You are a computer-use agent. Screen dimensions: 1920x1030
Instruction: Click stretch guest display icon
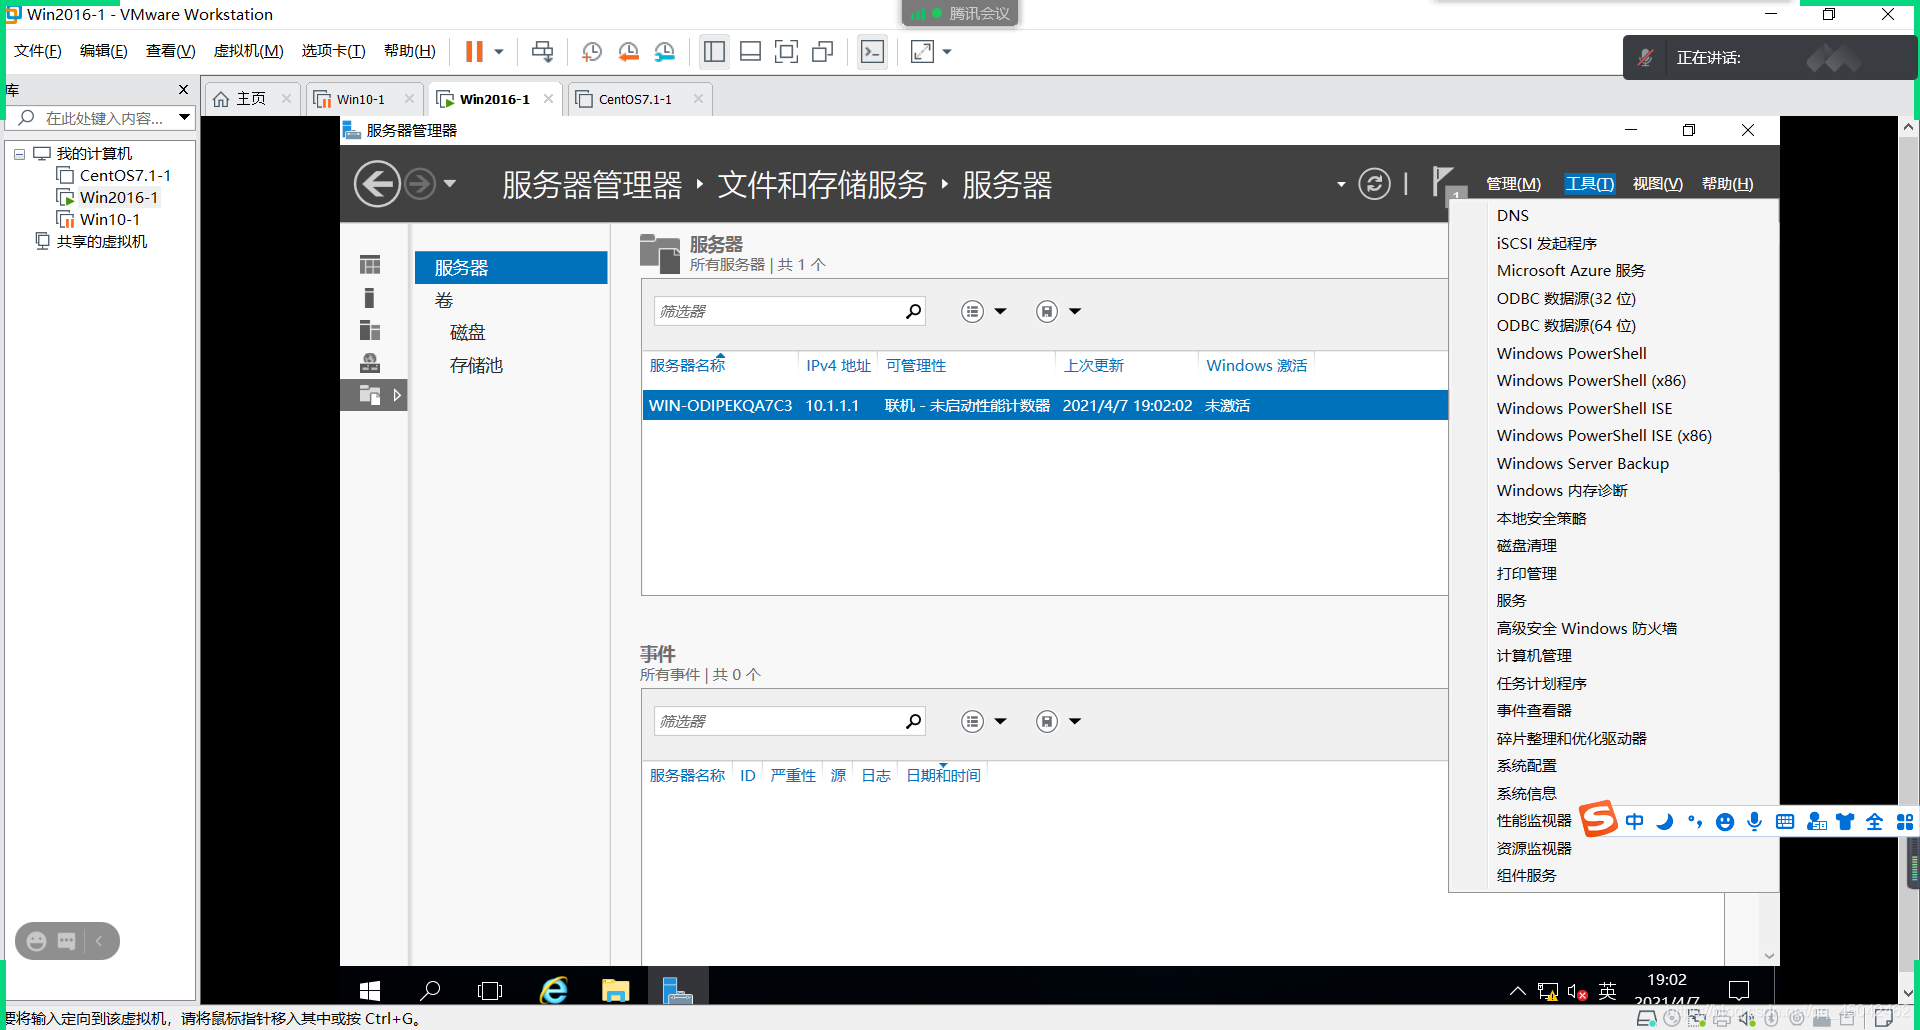tap(922, 52)
